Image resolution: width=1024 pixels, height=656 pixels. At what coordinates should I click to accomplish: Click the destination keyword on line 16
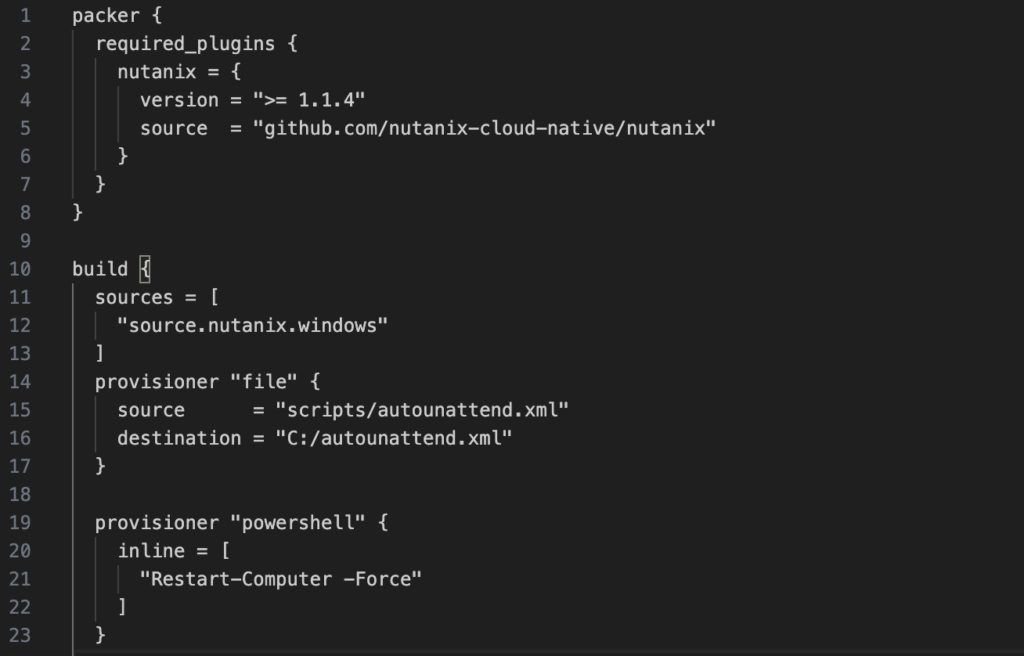click(x=179, y=438)
